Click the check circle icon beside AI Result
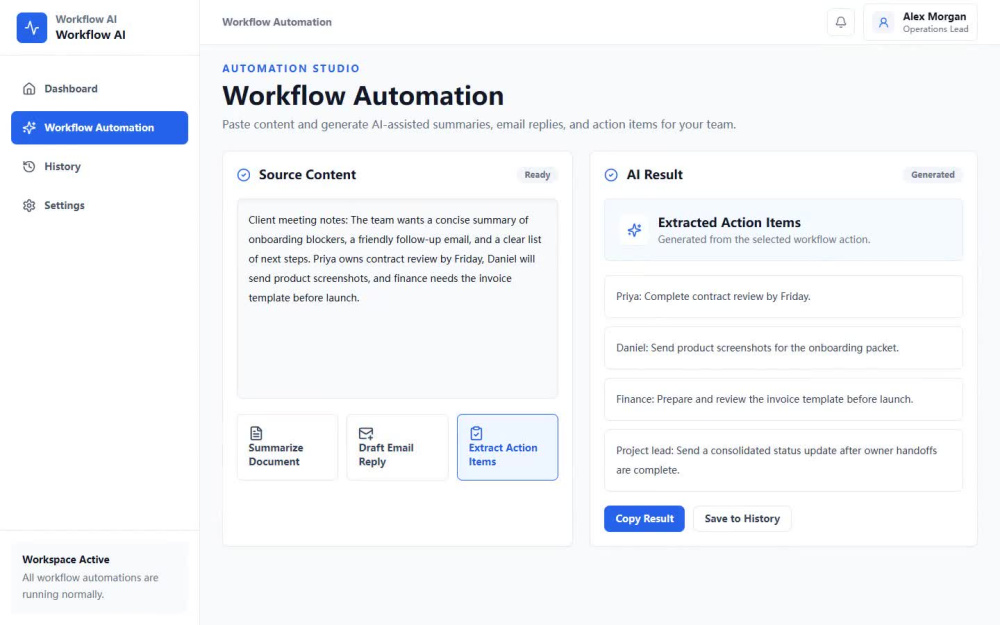1000x625 pixels. coord(611,175)
